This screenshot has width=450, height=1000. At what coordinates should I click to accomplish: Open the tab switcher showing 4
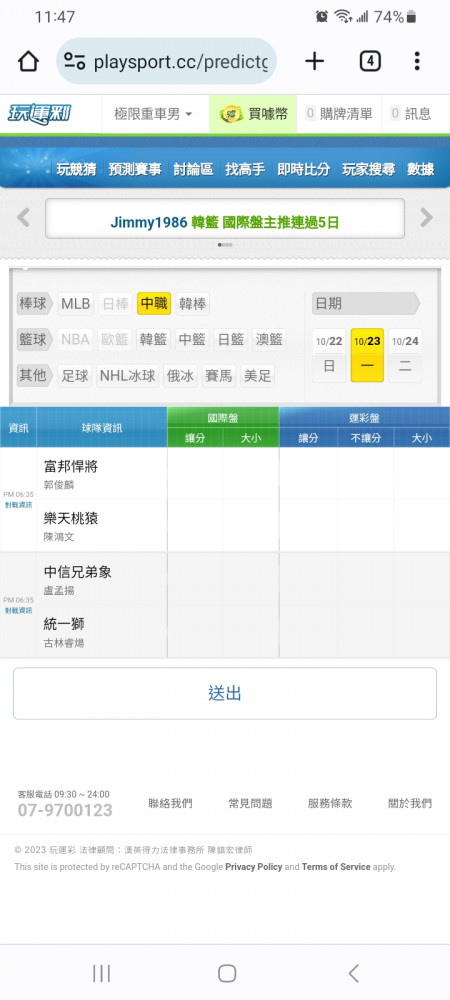click(370, 61)
